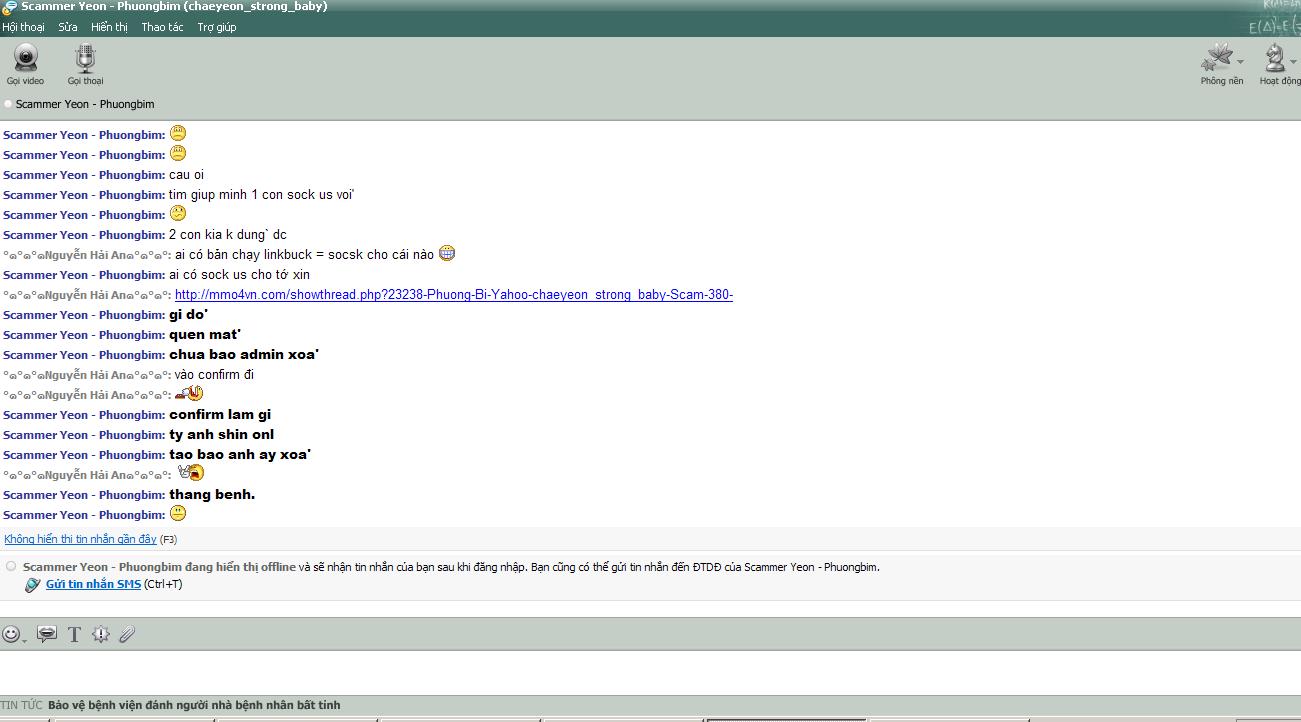
Task: Click the speech-bubble icon beside the emoticon picker
Action: click(46, 634)
